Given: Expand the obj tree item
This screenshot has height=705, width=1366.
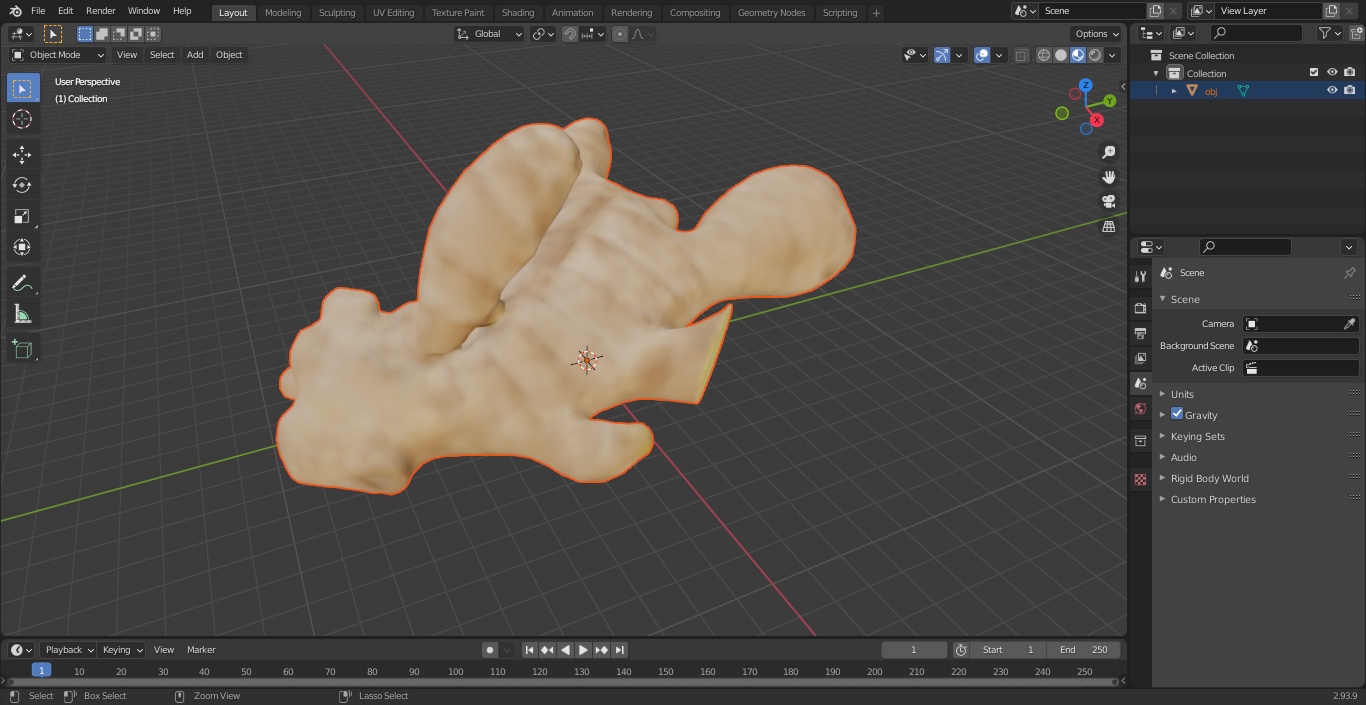Looking at the screenshot, I should tap(1174, 91).
